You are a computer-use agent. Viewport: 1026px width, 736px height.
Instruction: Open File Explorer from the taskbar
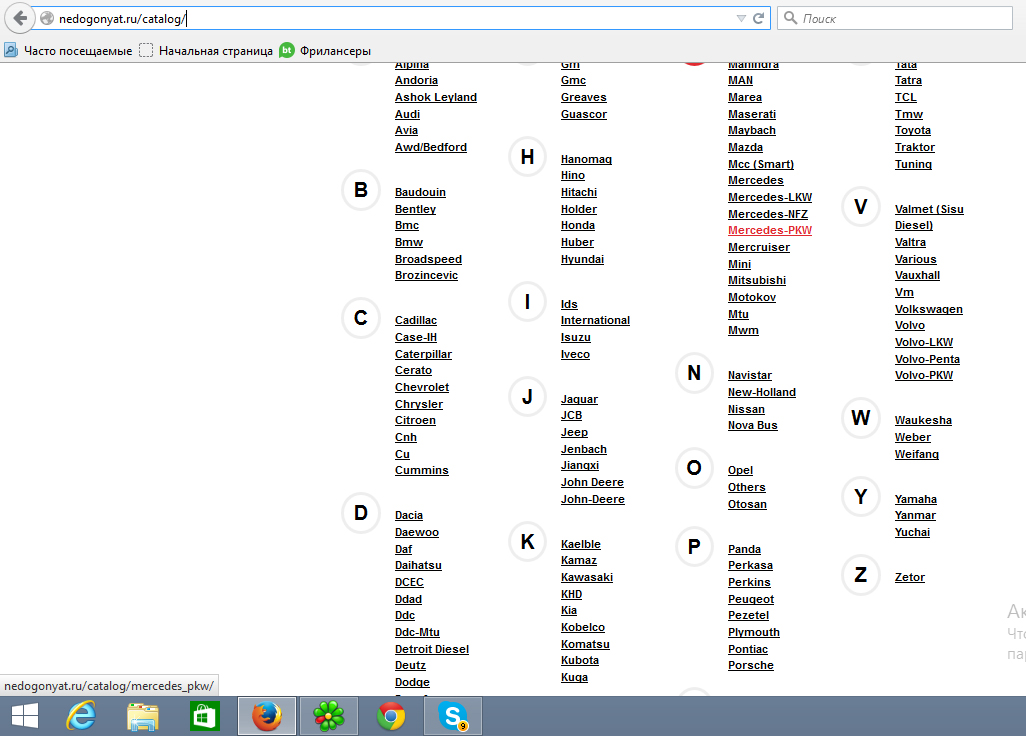(x=143, y=716)
